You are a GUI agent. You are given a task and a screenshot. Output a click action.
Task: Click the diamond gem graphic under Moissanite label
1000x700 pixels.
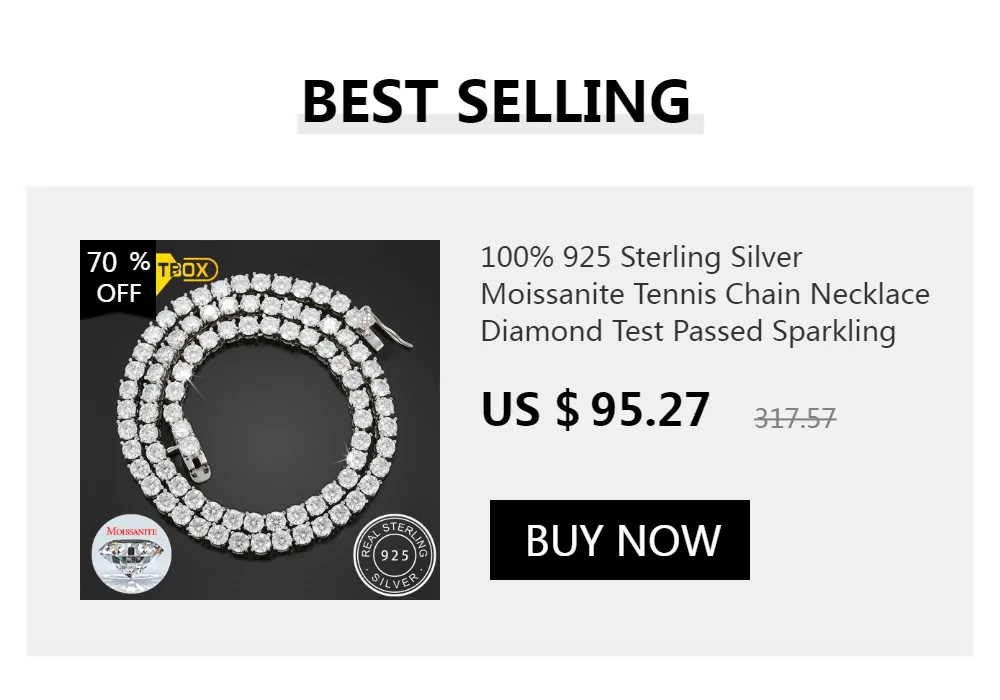pyautogui.click(x=131, y=558)
